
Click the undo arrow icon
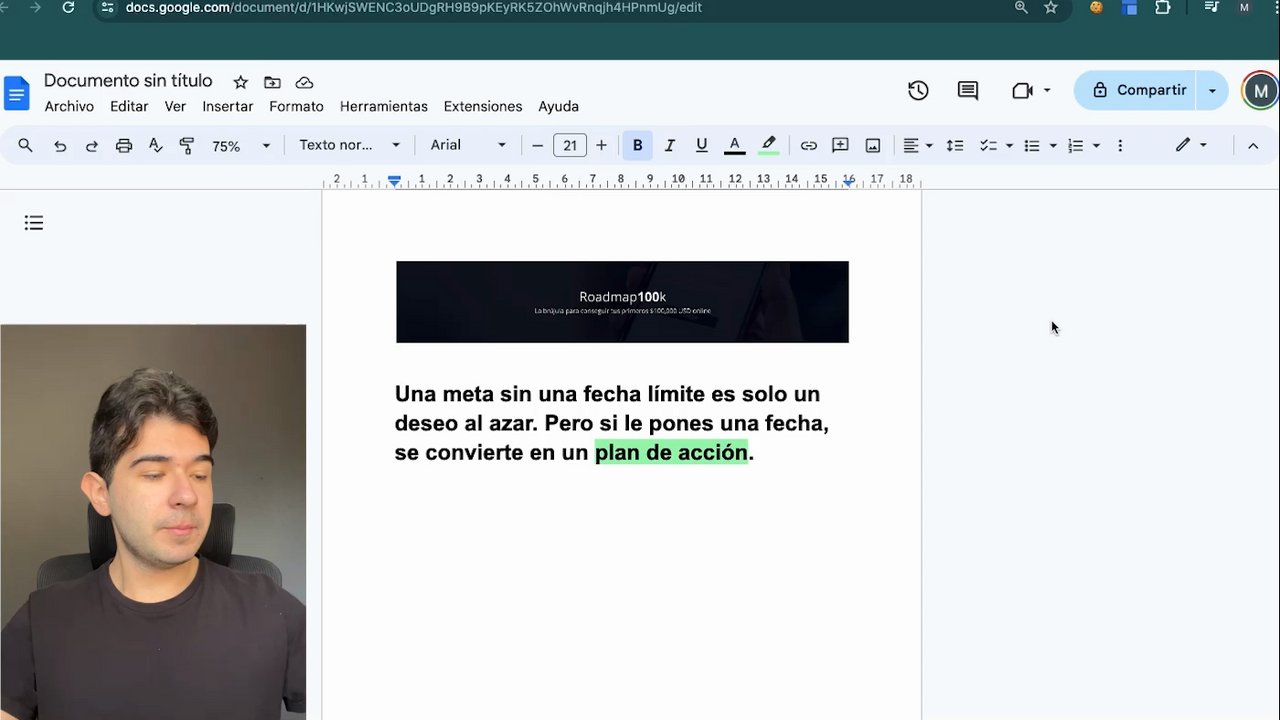pyautogui.click(x=60, y=146)
